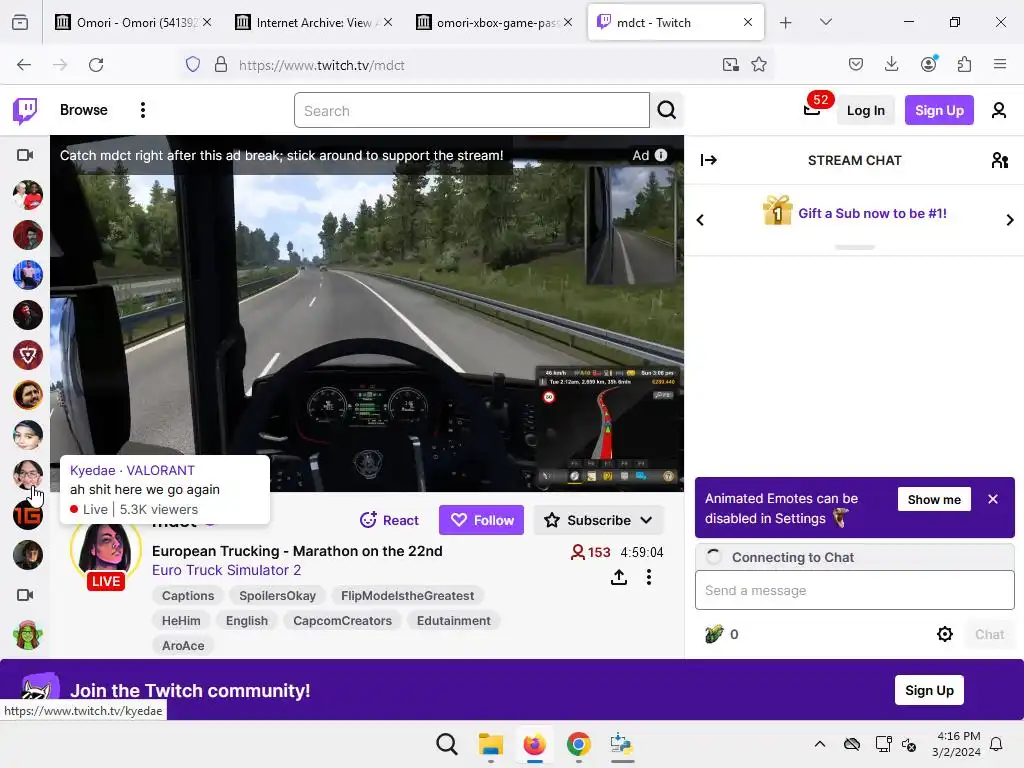1024x768 pixels.
Task: Select the Captions tag
Action: [x=188, y=596]
